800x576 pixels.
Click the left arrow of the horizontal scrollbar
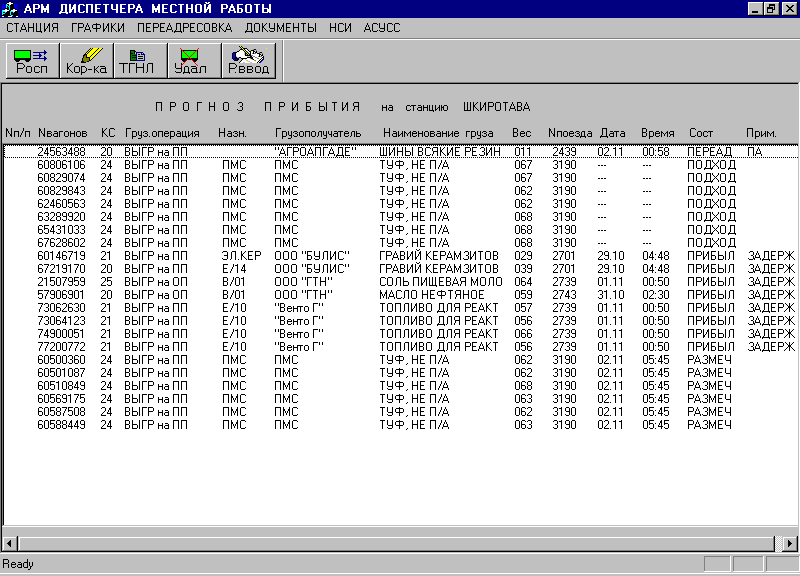point(10,543)
